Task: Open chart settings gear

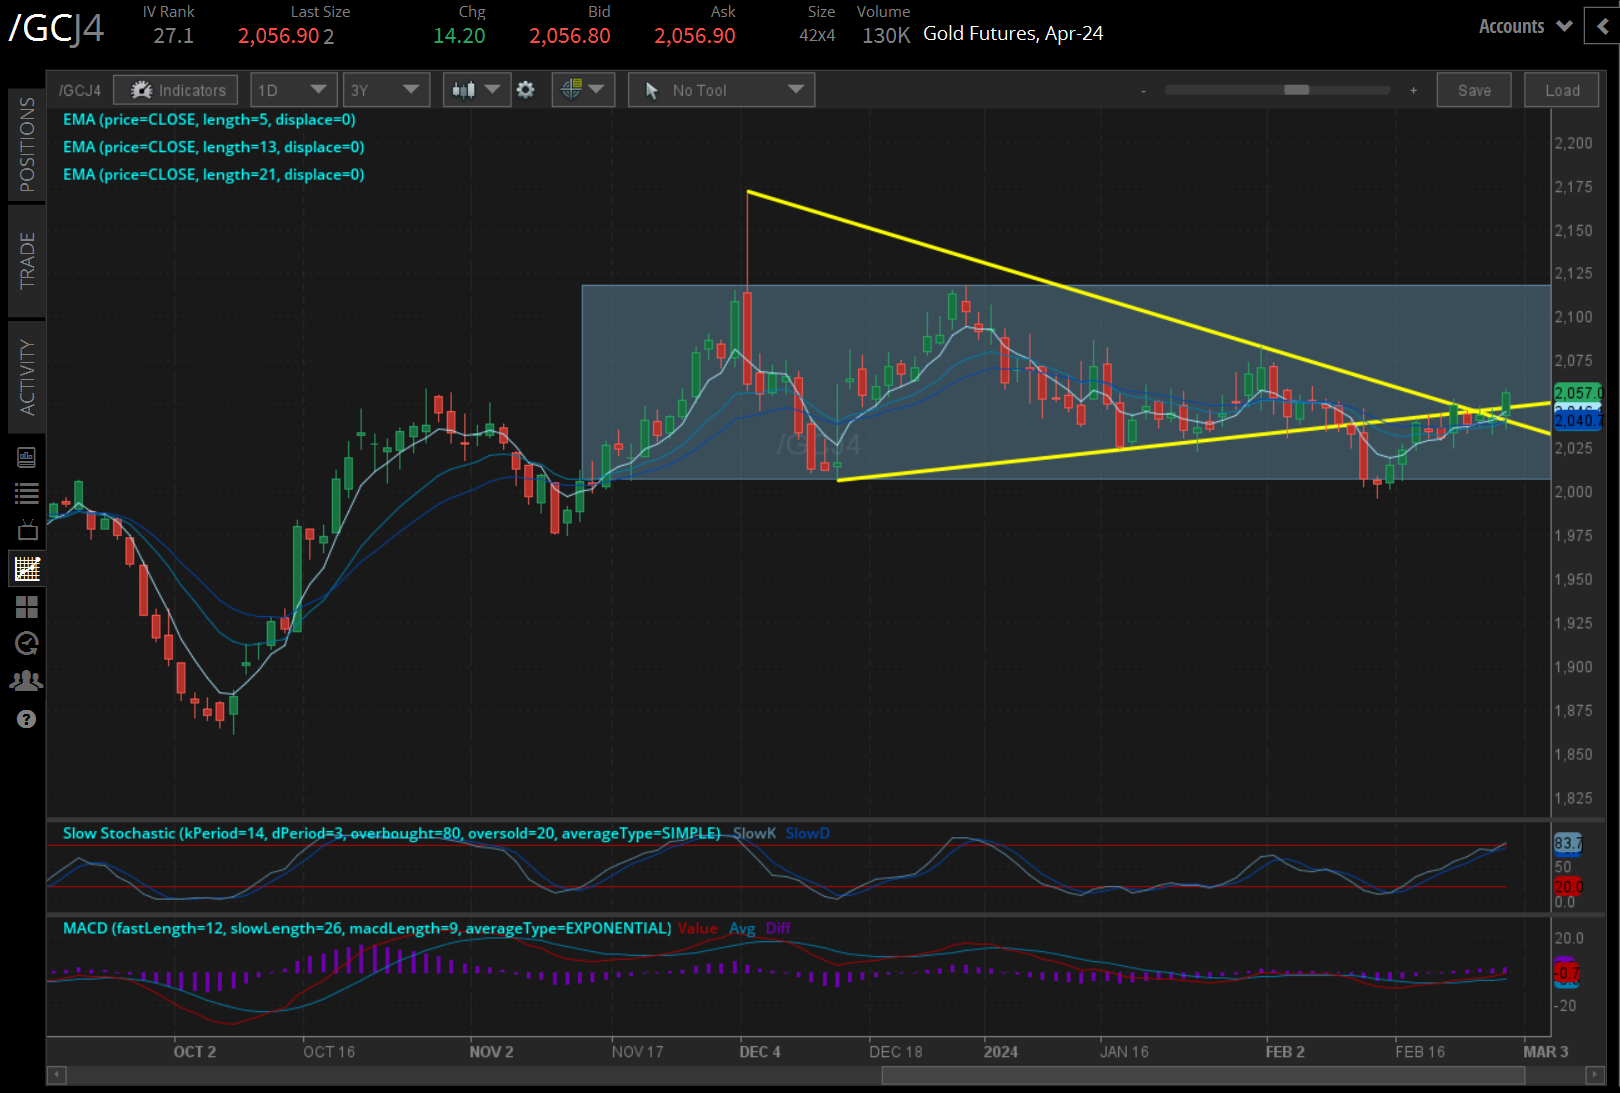Action: pyautogui.click(x=526, y=90)
